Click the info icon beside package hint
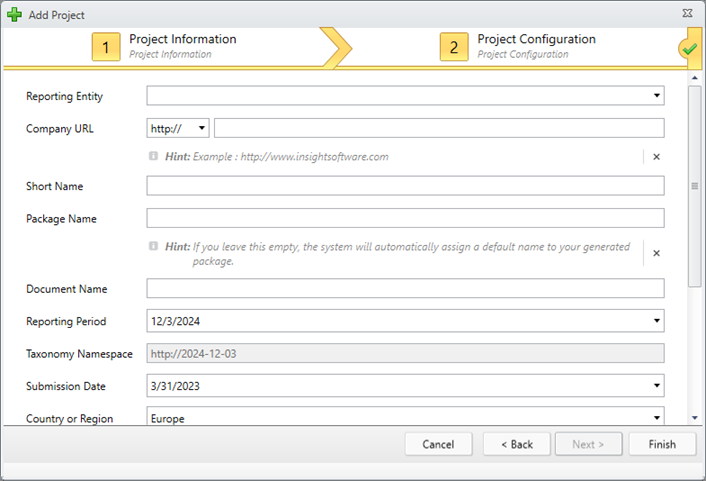This screenshot has width=706, height=481. click(154, 246)
